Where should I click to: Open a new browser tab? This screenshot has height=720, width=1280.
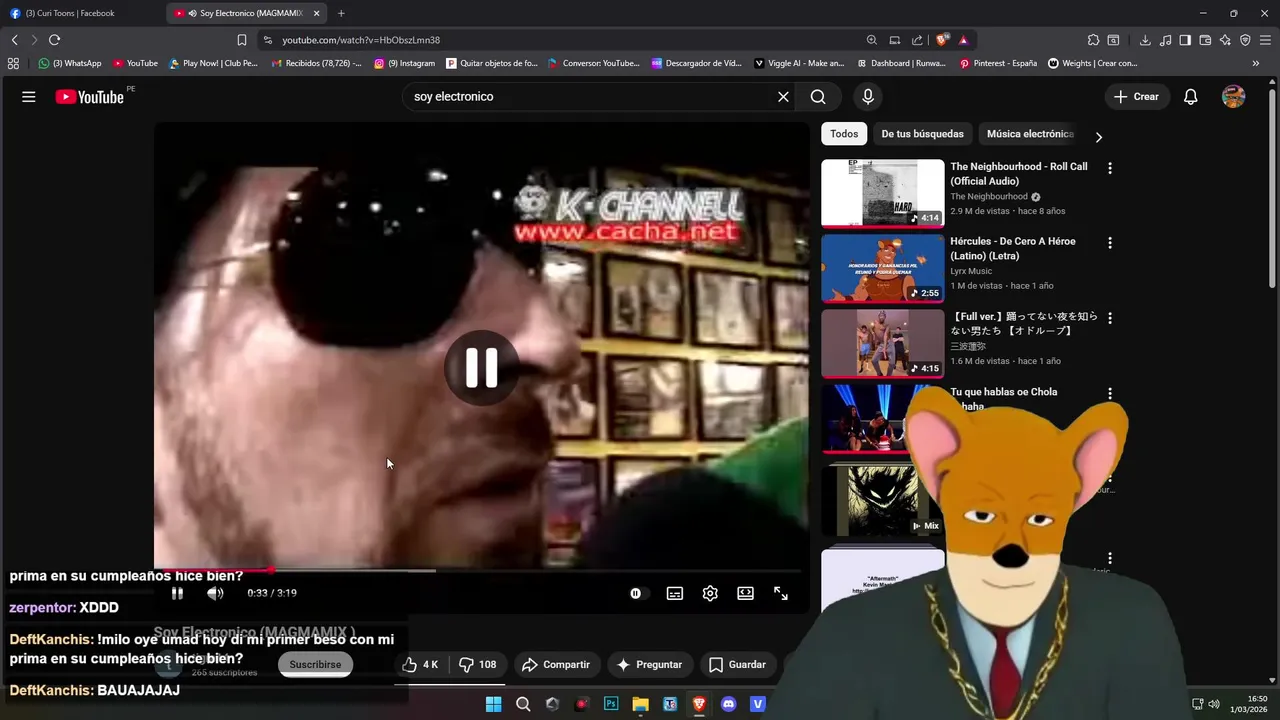point(341,13)
